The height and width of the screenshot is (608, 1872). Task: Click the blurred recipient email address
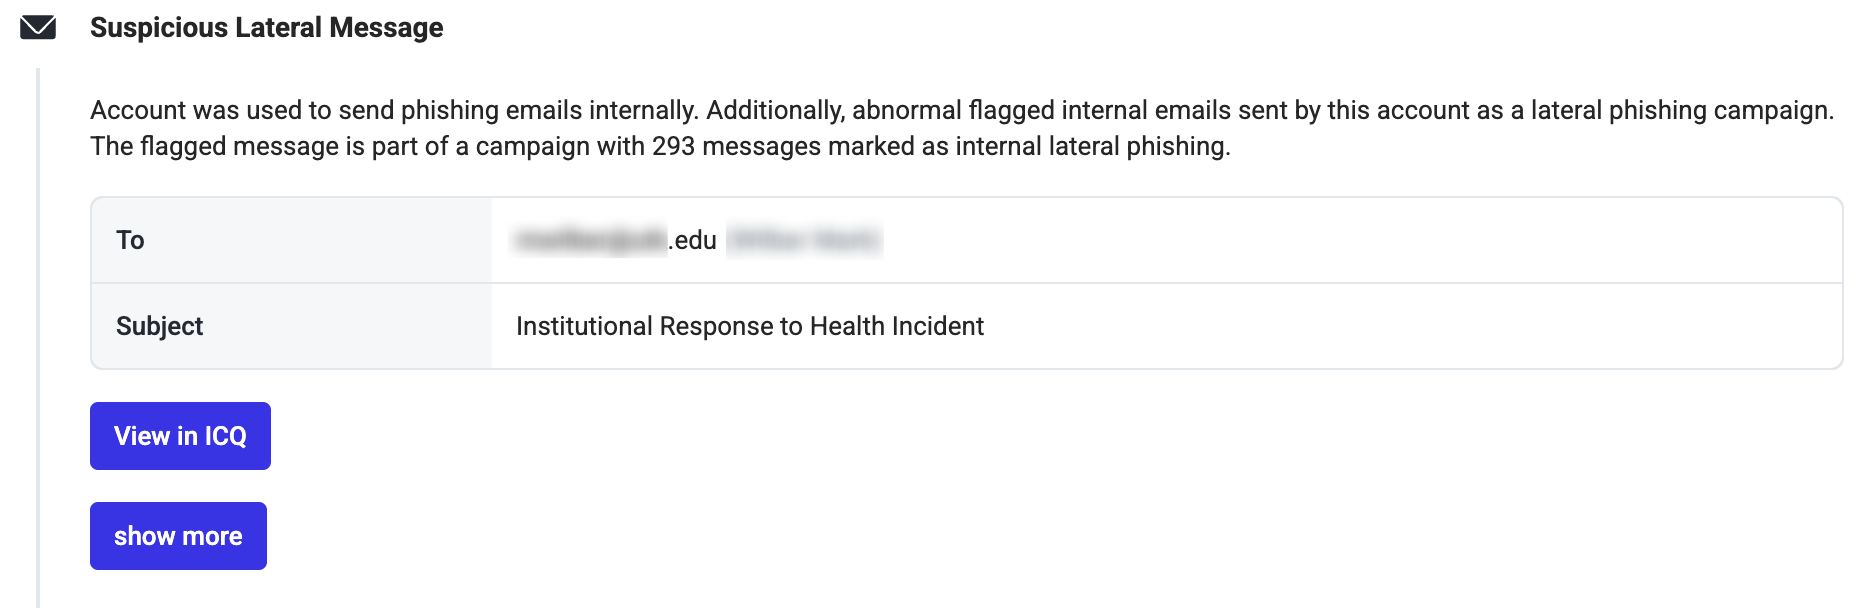pos(590,240)
